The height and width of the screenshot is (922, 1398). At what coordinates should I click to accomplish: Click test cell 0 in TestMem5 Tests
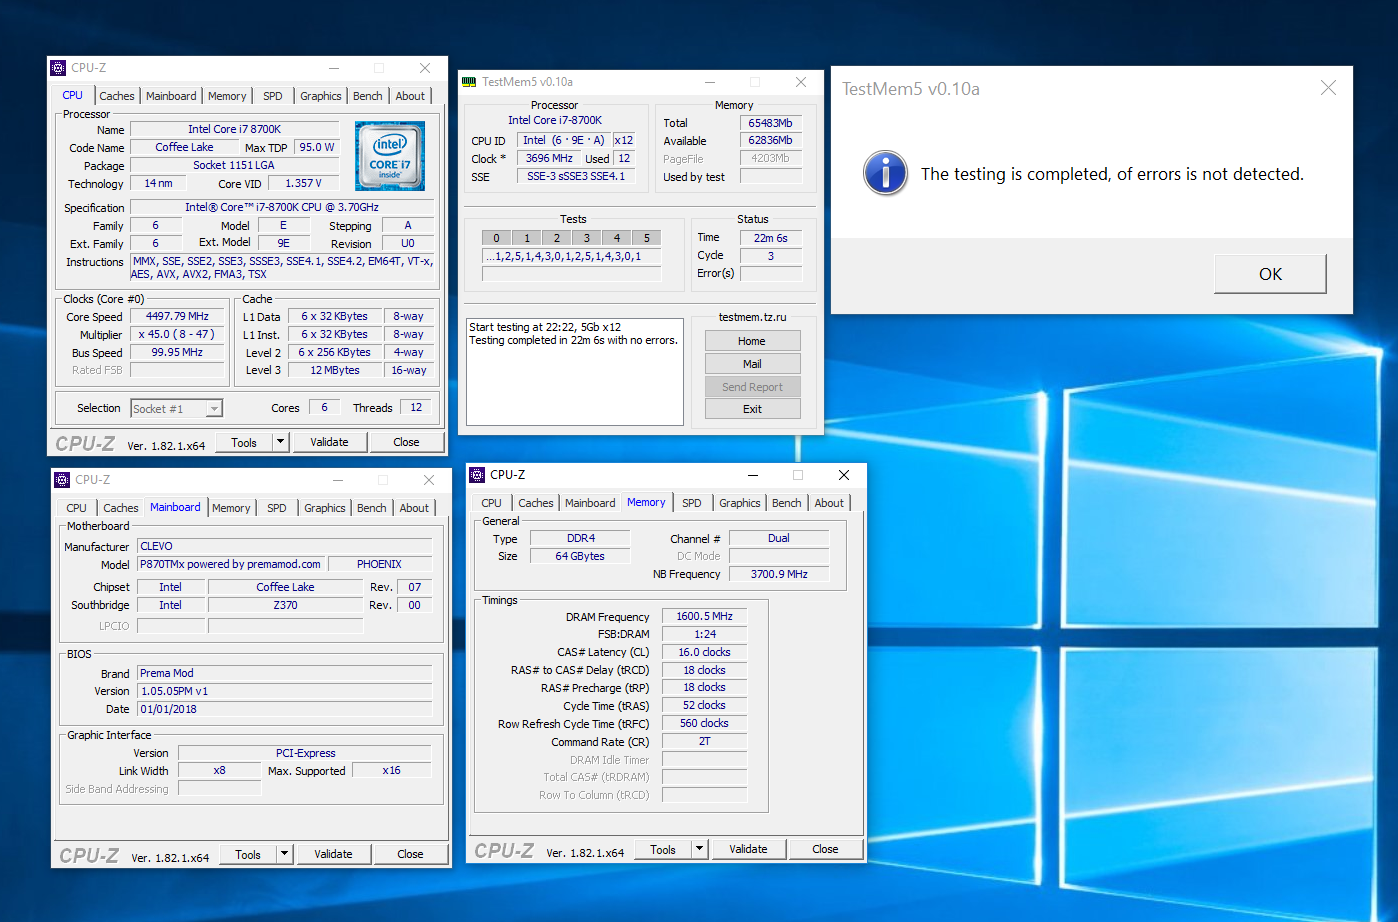497,238
